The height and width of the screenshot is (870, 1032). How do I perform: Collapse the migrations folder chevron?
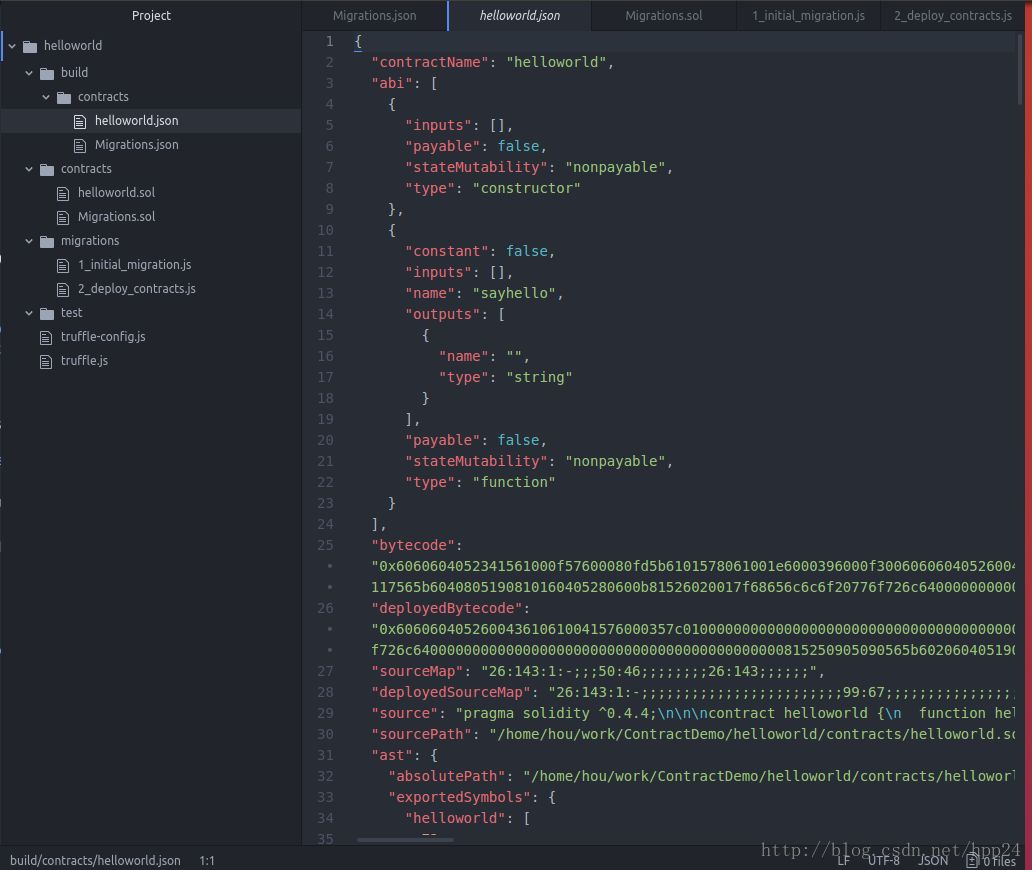29,242
